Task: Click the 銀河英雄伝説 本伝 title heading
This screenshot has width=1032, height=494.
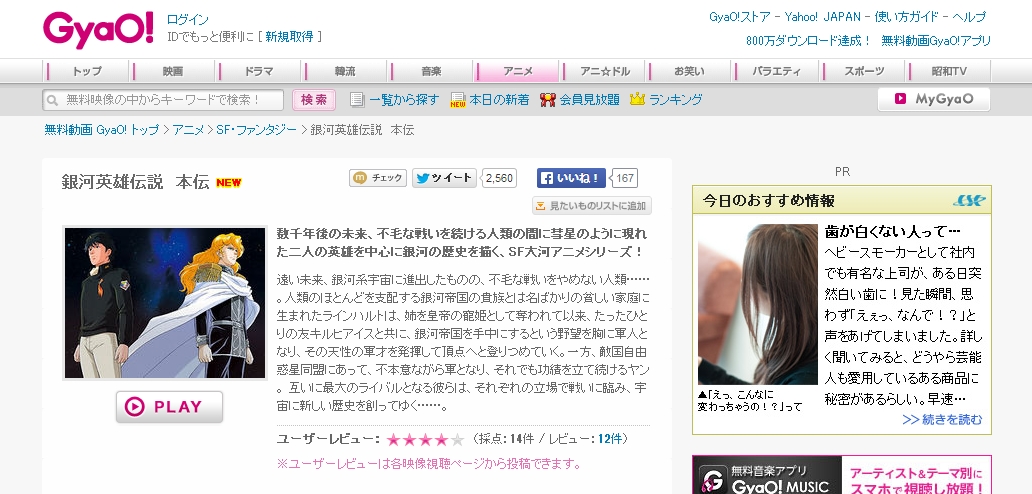Action: pos(136,182)
